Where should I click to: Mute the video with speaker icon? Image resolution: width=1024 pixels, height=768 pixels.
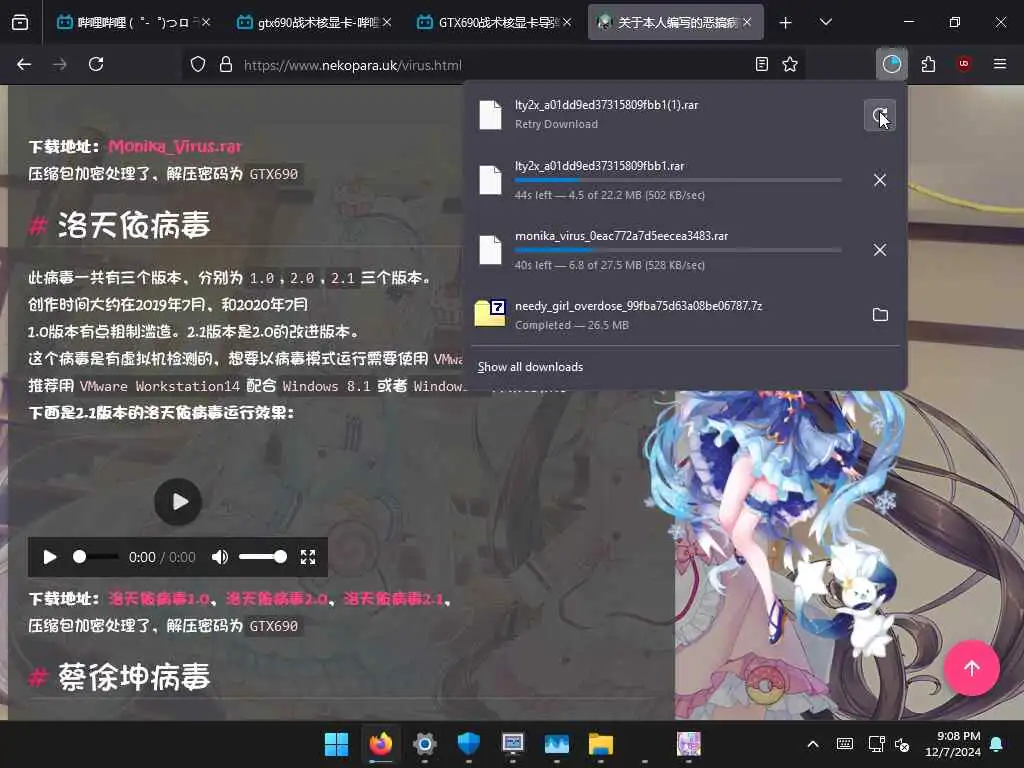219,557
